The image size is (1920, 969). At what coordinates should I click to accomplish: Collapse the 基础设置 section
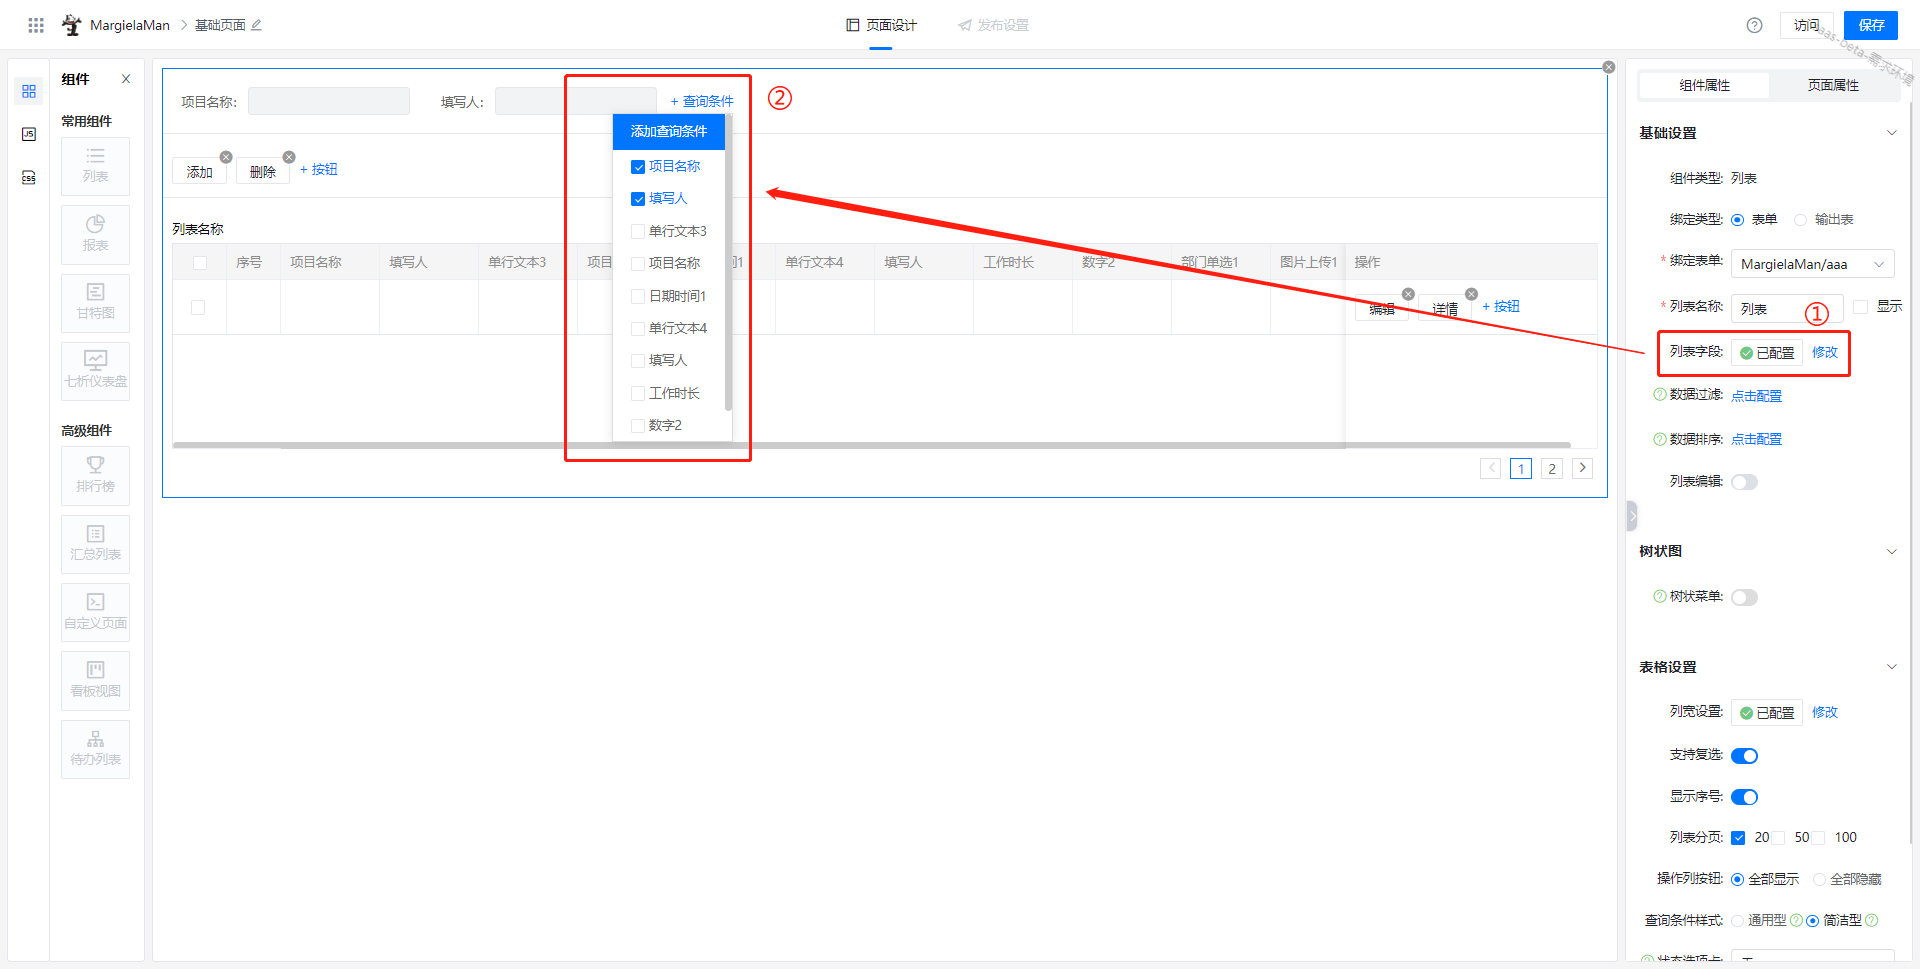pyautogui.click(x=1891, y=133)
